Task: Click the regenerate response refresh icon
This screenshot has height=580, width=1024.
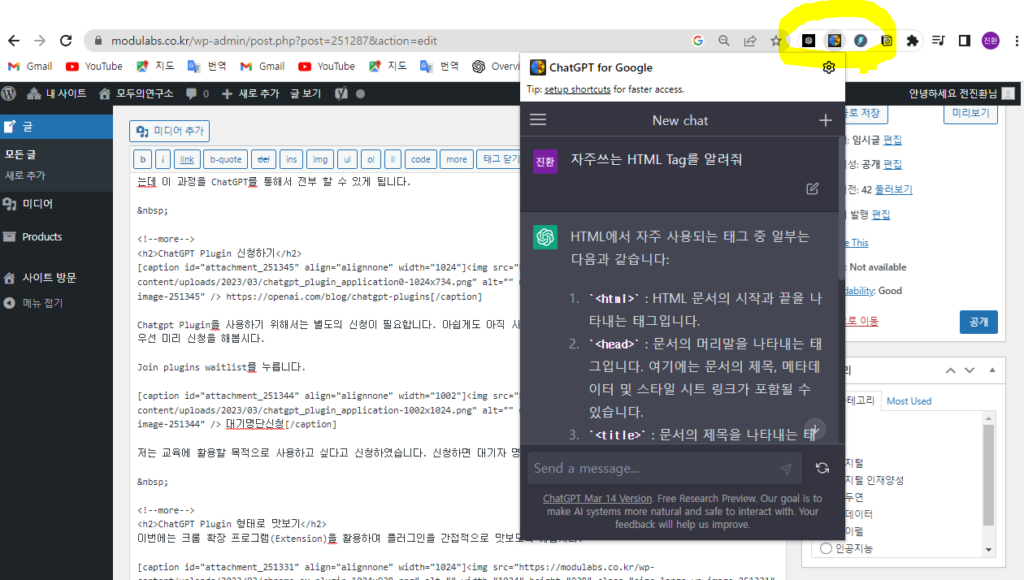Action: 822,468
